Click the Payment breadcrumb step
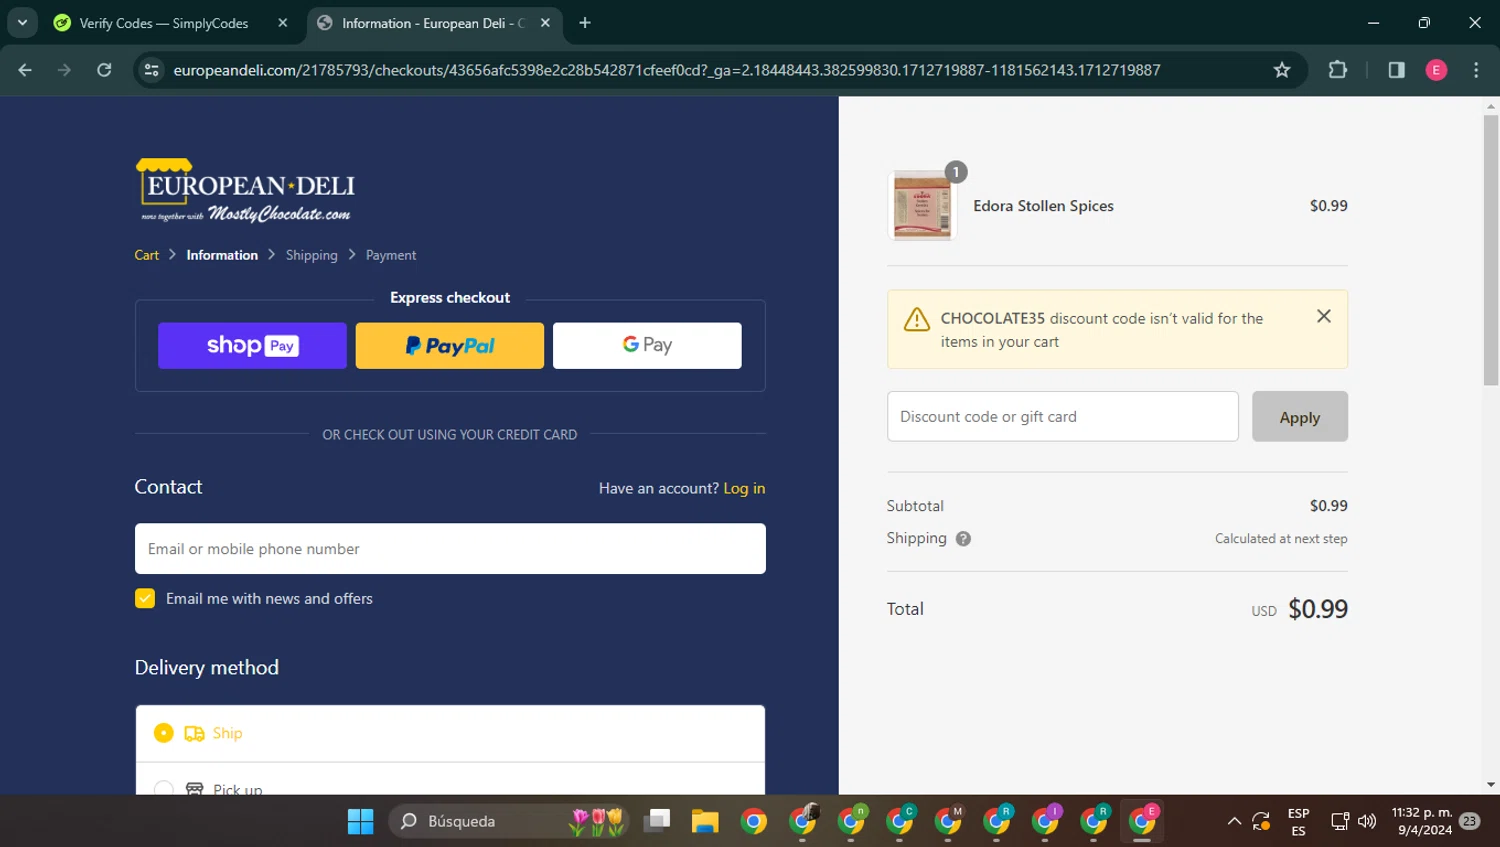 click(x=391, y=255)
